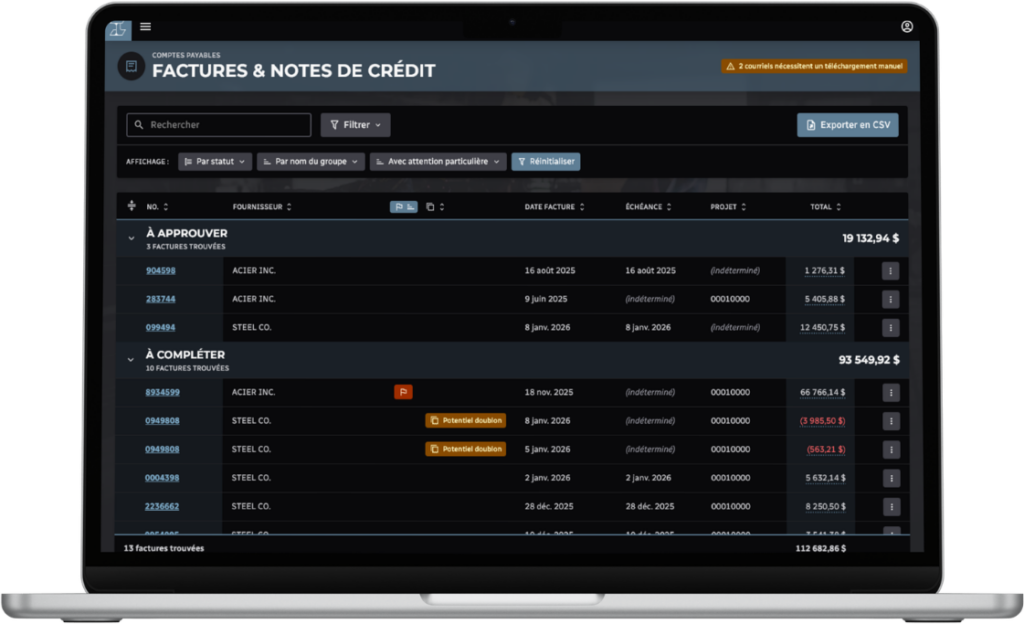Open the hamburger navigation menu
The height and width of the screenshot is (624, 1024).
[x=146, y=27]
